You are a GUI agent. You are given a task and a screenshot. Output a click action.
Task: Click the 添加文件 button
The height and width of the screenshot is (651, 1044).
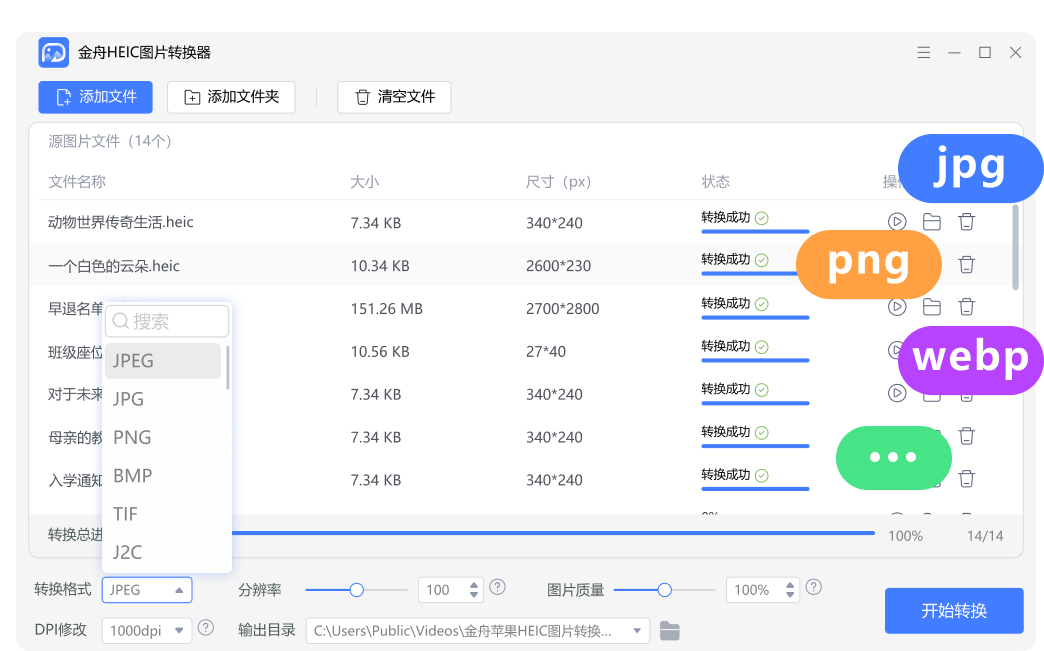96,97
